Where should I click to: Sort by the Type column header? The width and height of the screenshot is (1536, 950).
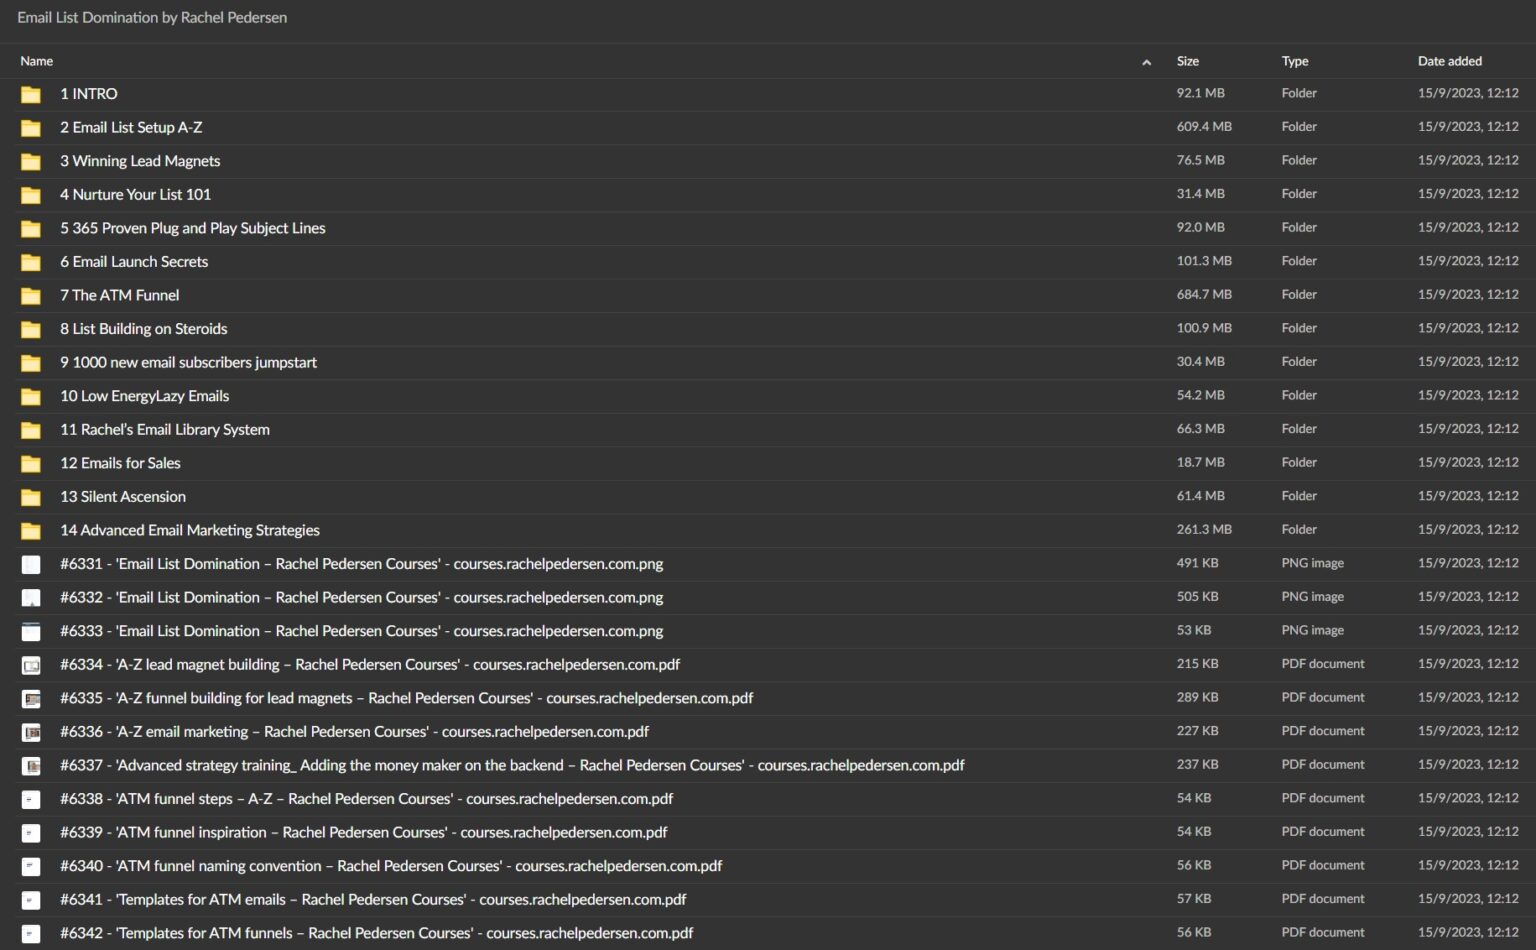point(1294,61)
